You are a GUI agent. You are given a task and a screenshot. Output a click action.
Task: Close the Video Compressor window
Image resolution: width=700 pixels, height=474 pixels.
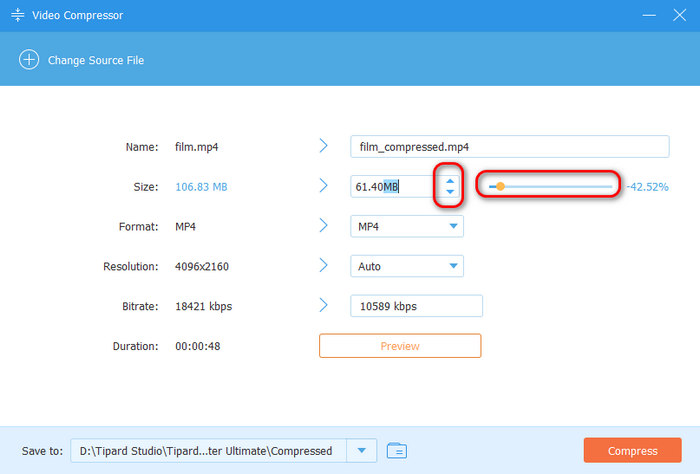679,15
